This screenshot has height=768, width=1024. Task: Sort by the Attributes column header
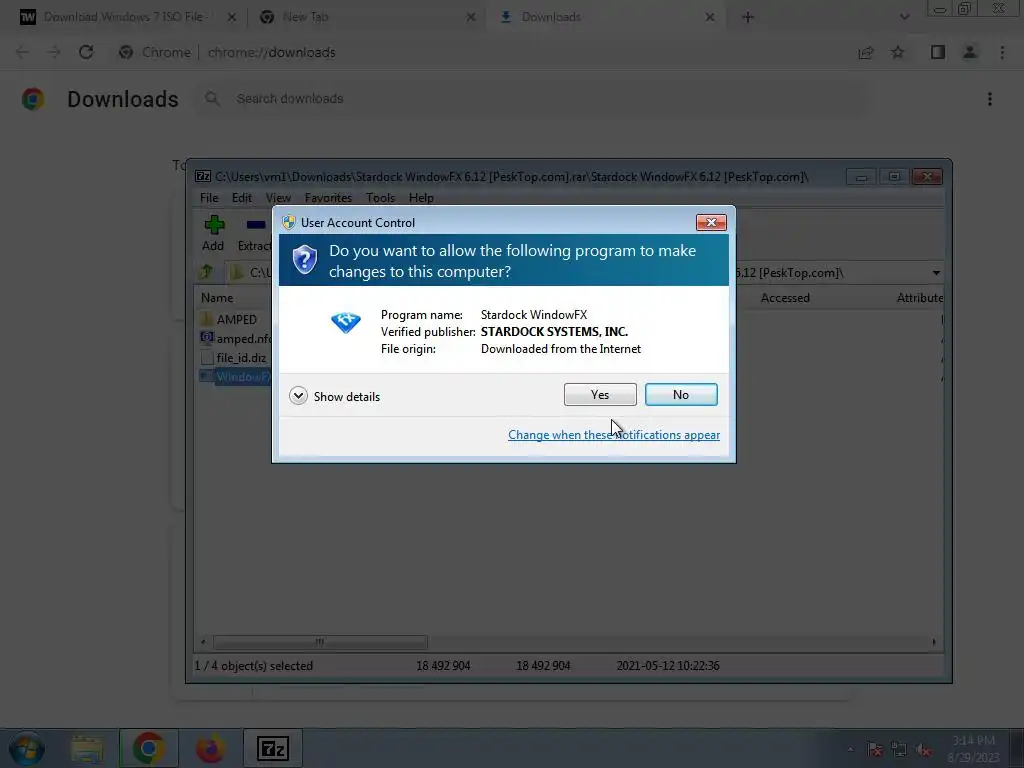(920, 298)
